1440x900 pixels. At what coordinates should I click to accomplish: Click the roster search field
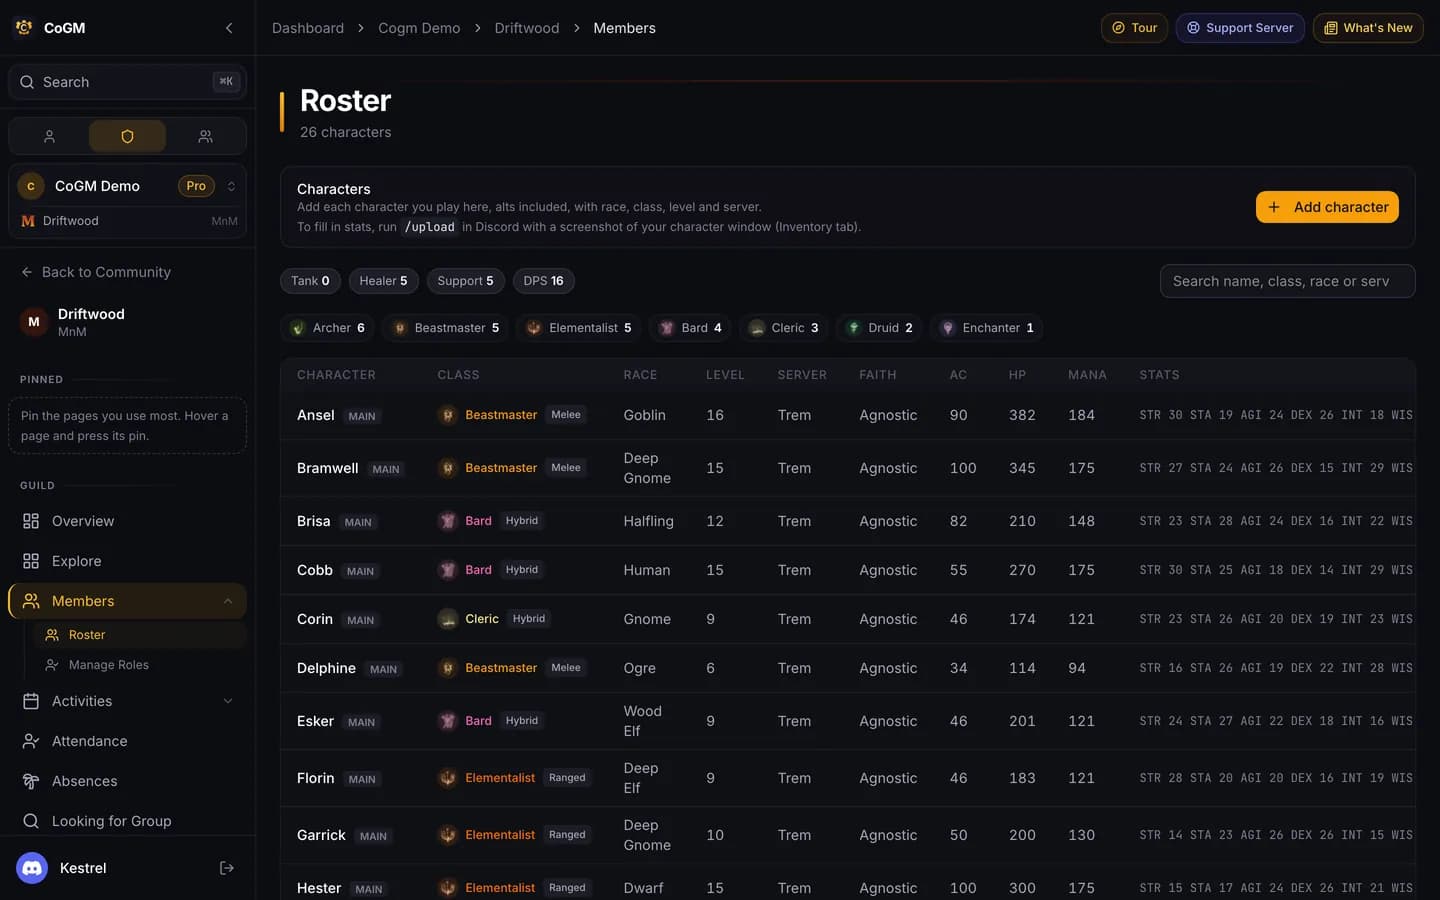[x=1287, y=281]
